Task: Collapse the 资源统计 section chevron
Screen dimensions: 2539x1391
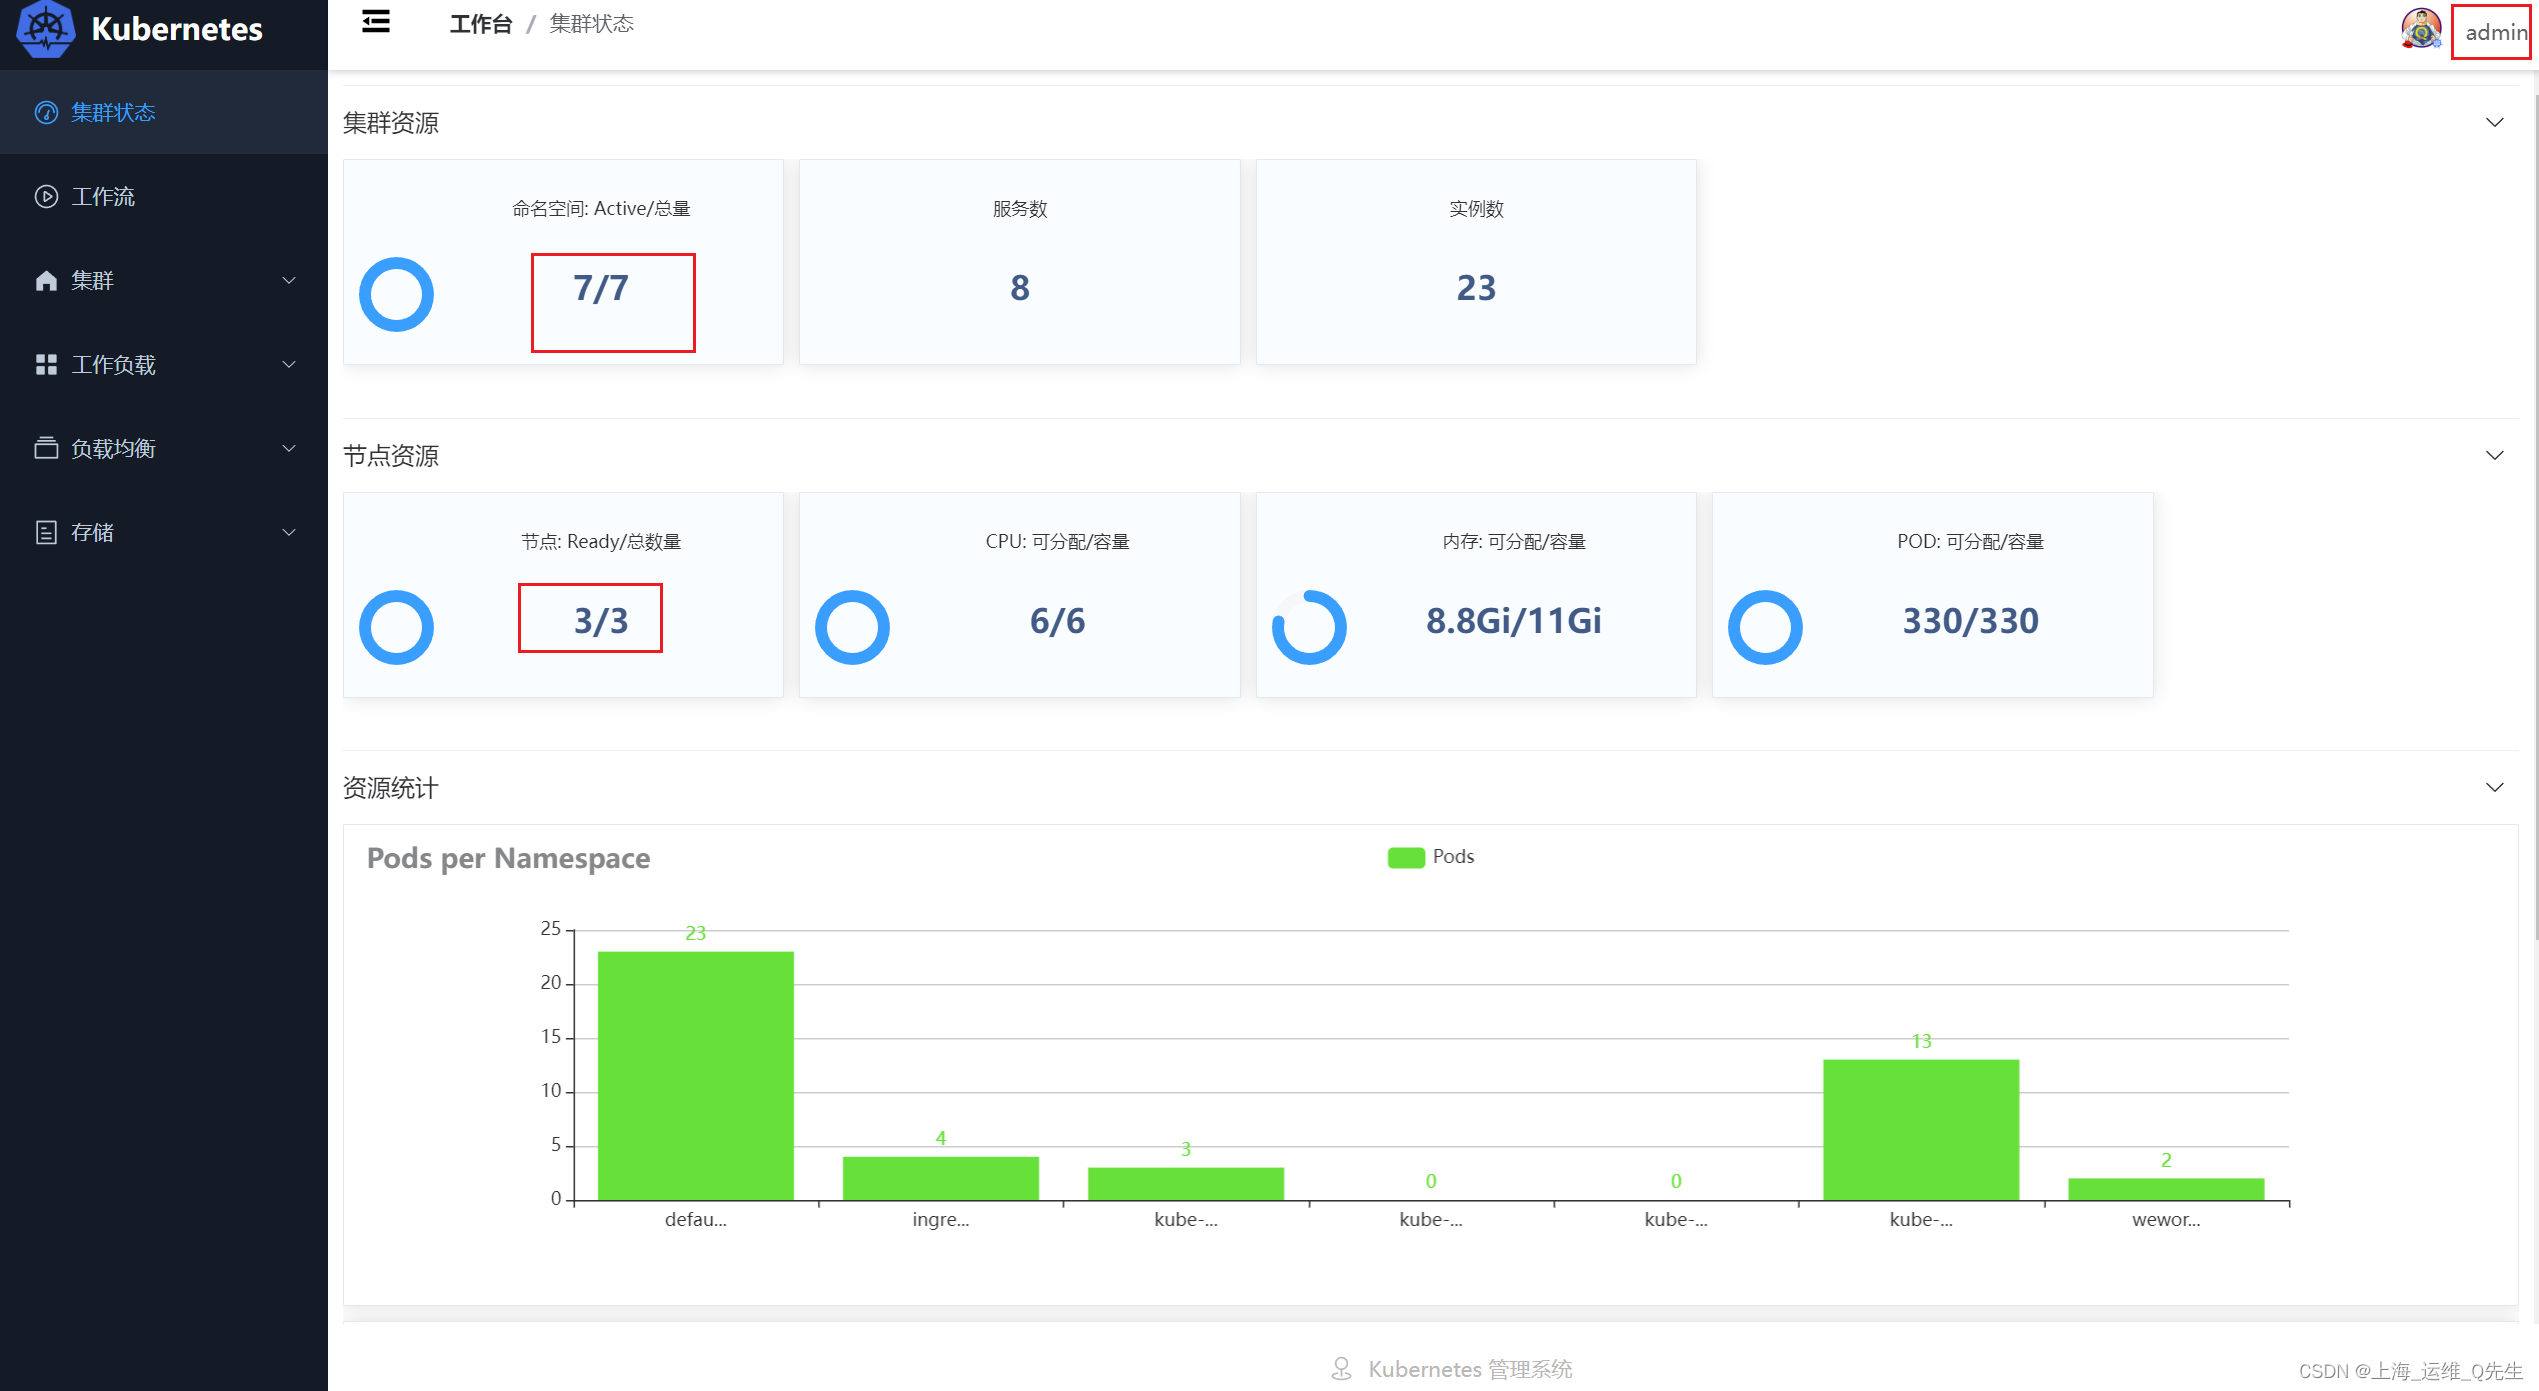Action: click(2495, 787)
